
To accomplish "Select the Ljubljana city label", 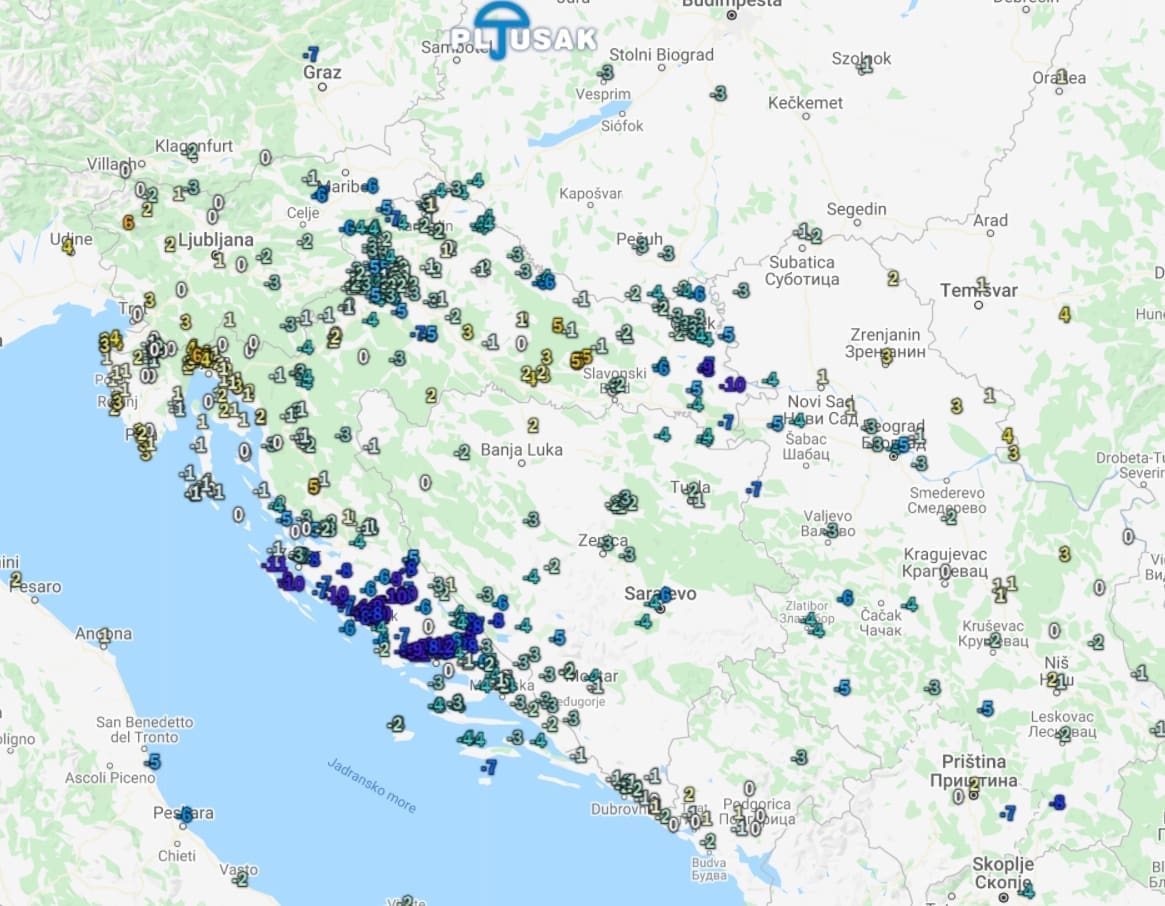I will pyautogui.click(x=215, y=240).
